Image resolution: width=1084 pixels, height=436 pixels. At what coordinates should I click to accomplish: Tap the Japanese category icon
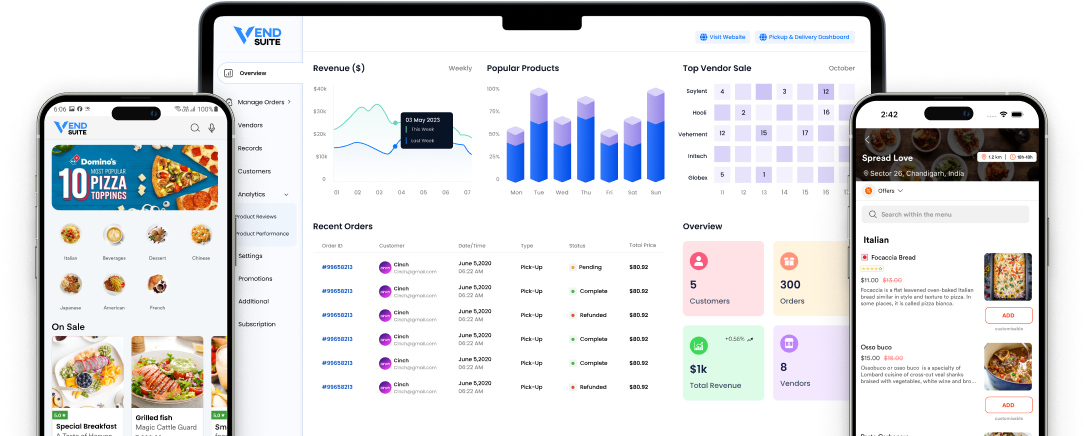(70, 285)
